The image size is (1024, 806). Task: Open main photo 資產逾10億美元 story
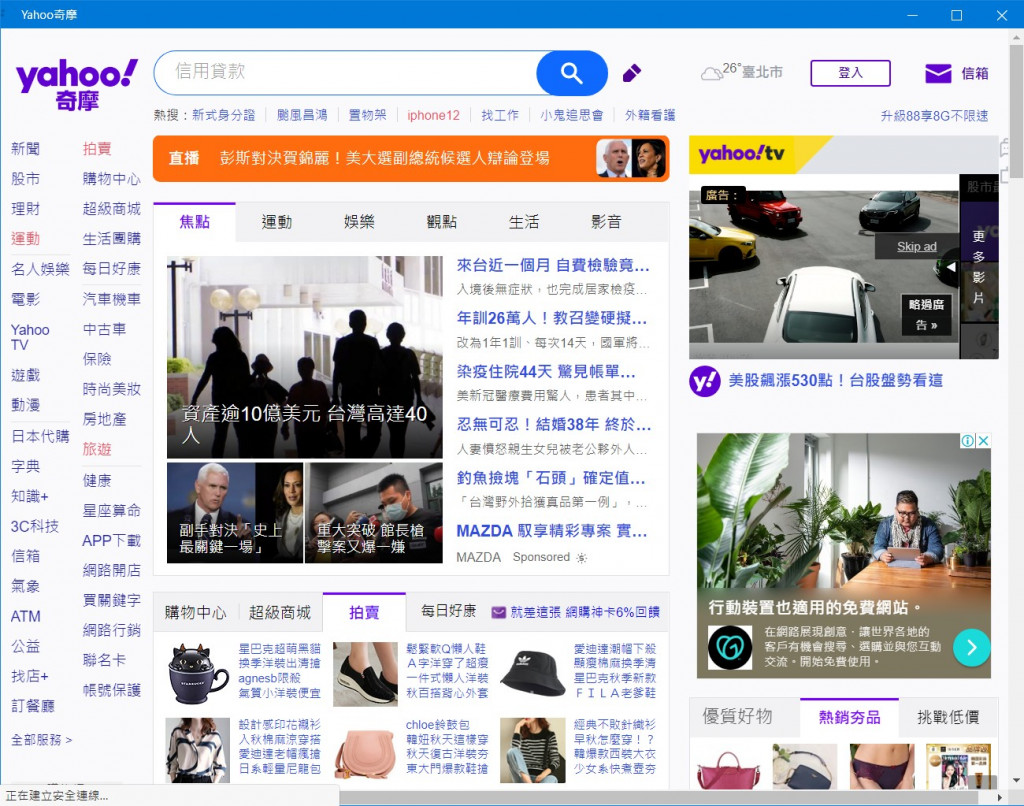[x=305, y=357]
